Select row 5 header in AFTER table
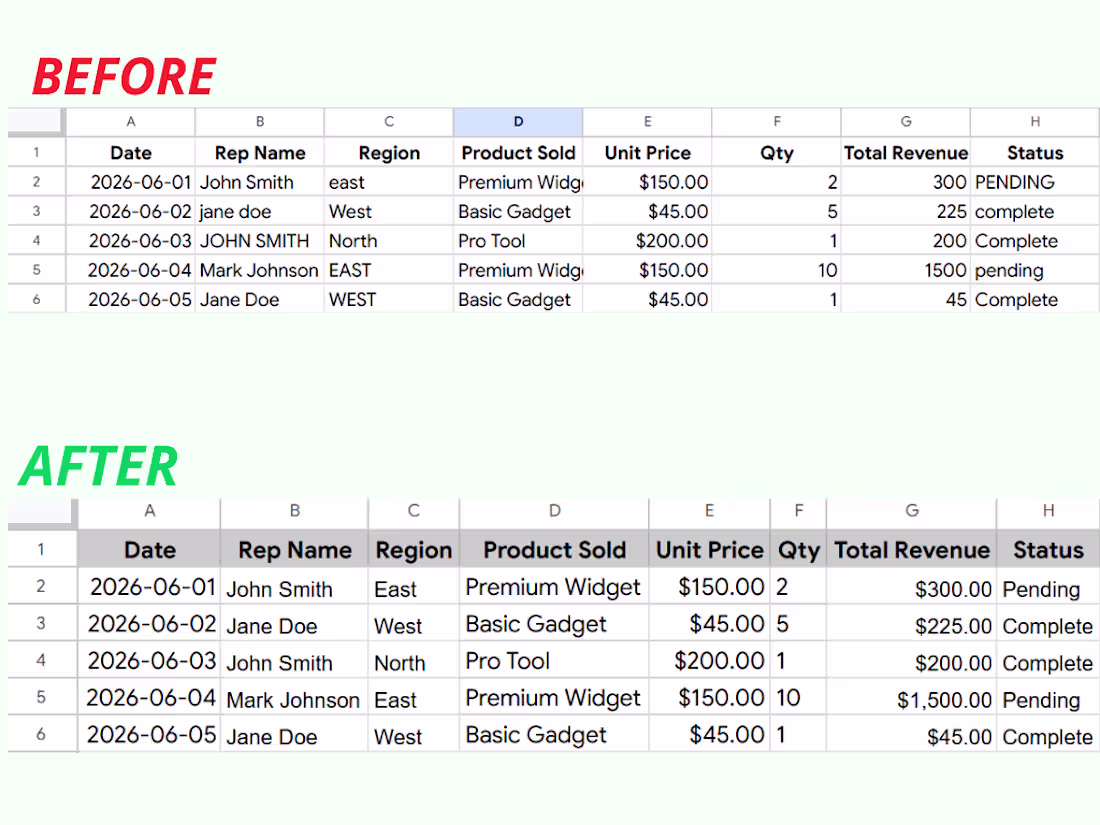 (41, 697)
